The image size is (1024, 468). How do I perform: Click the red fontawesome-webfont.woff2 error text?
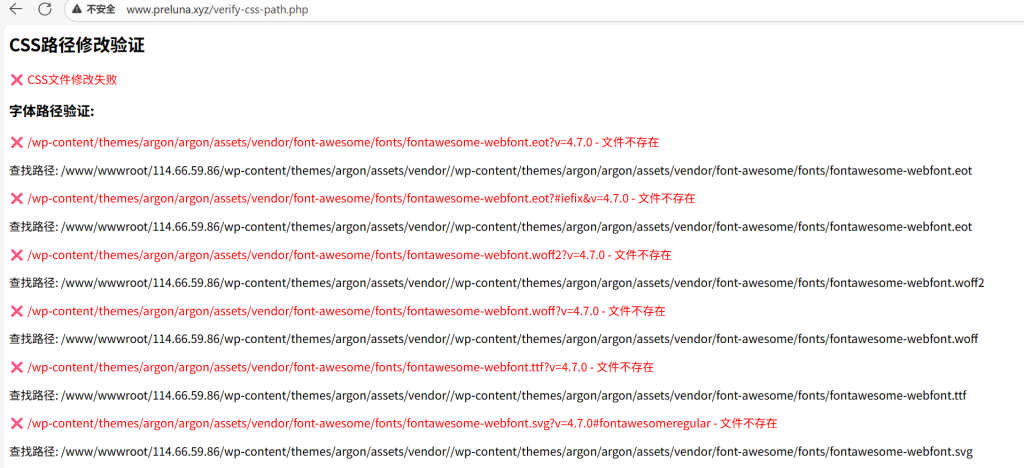pos(349,255)
